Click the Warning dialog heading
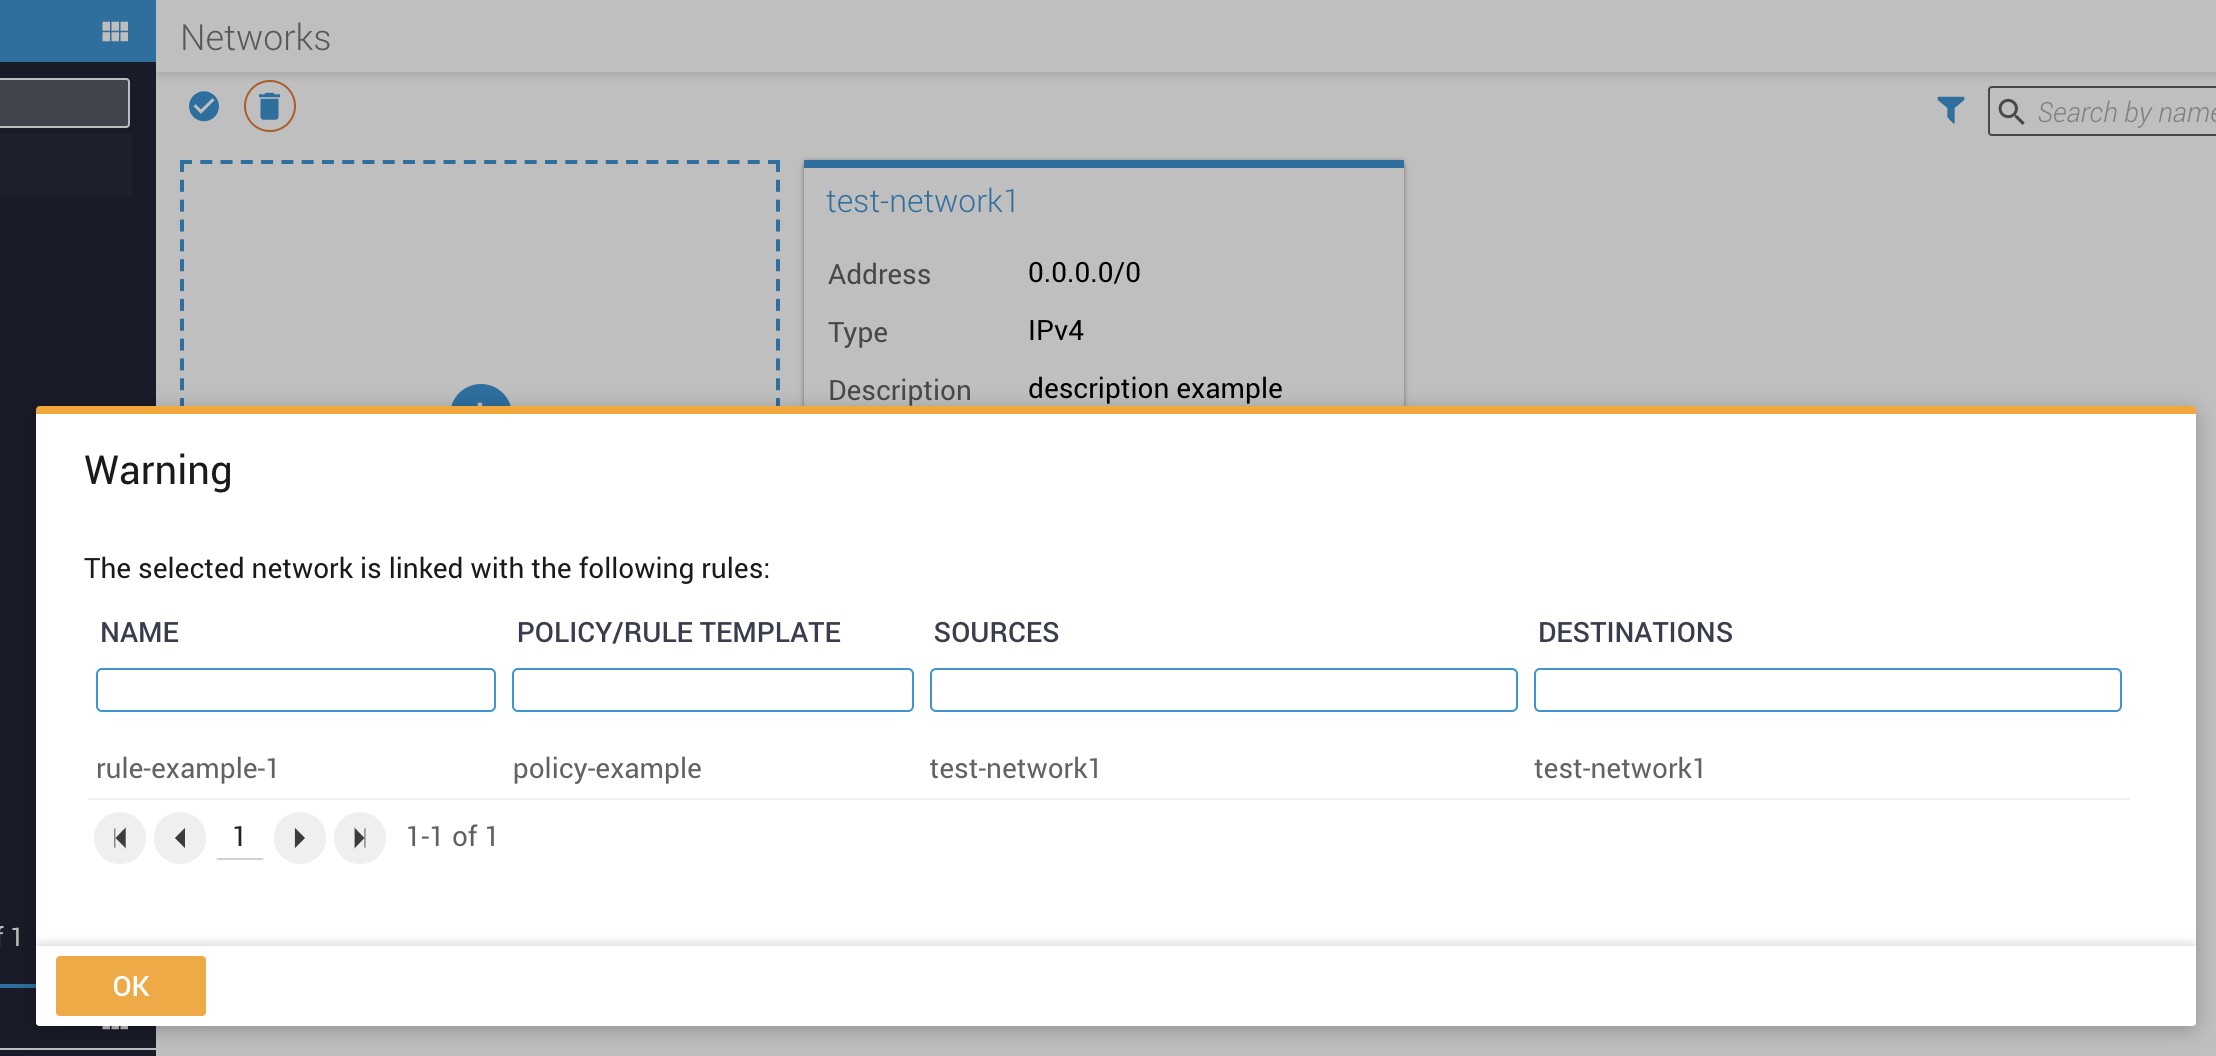The height and width of the screenshot is (1056, 2216). (158, 470)
